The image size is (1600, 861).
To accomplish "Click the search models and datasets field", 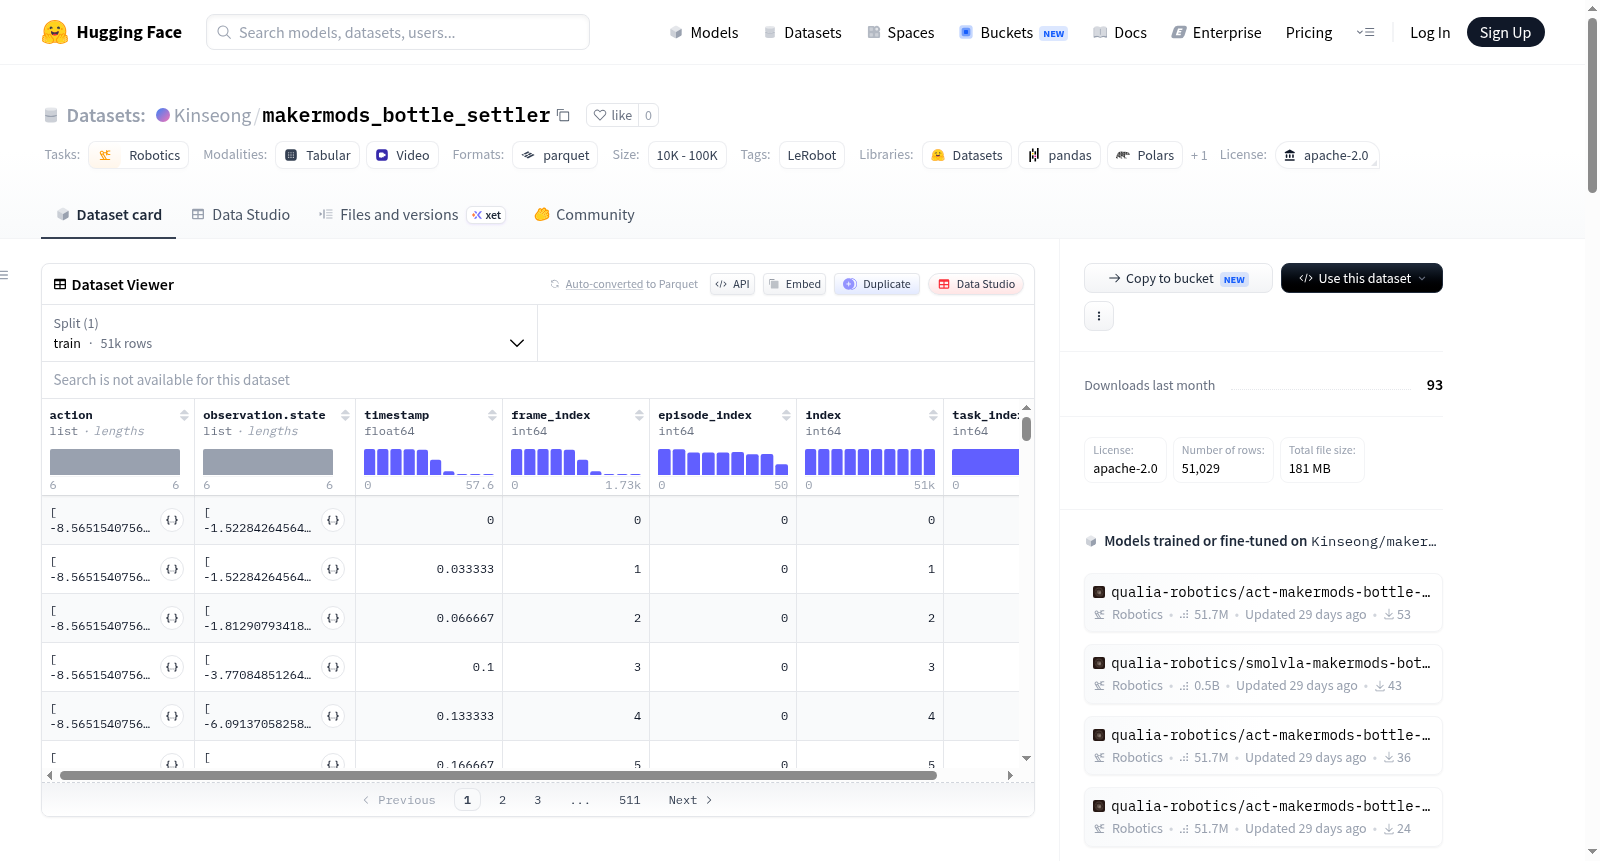I will (398, 32).
